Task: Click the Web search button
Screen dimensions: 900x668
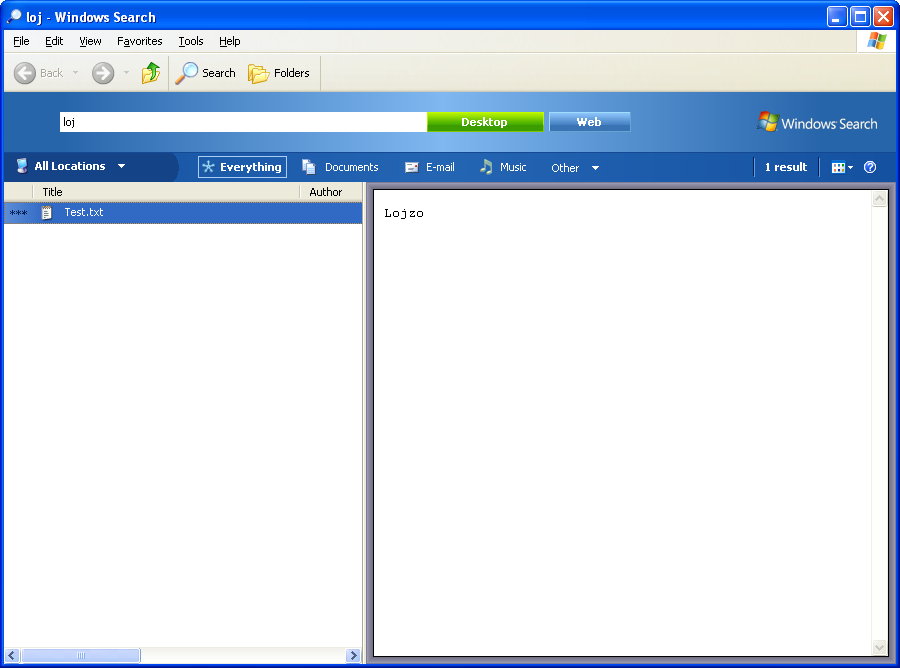Action: 589,122
